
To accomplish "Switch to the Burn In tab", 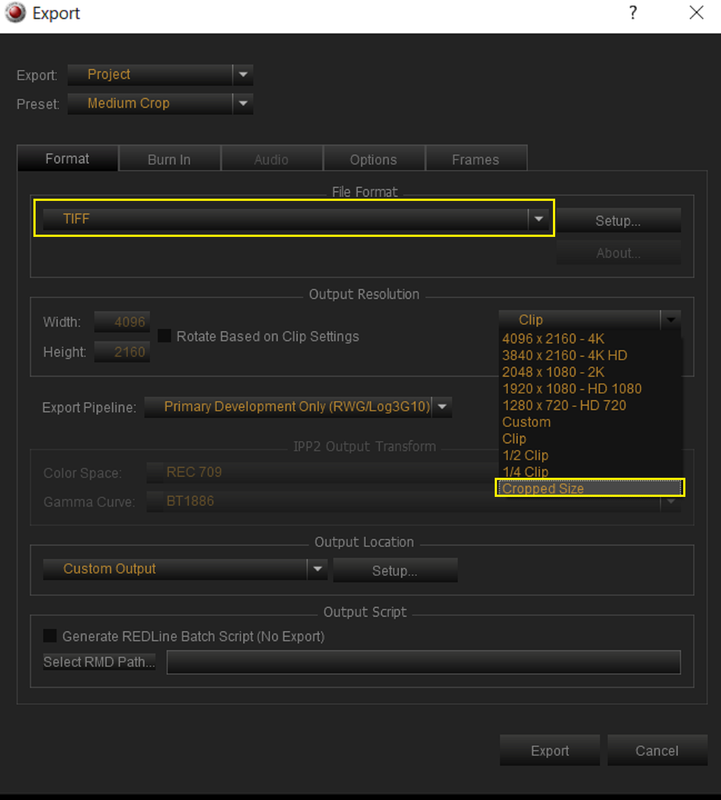I will click(169, 159).
